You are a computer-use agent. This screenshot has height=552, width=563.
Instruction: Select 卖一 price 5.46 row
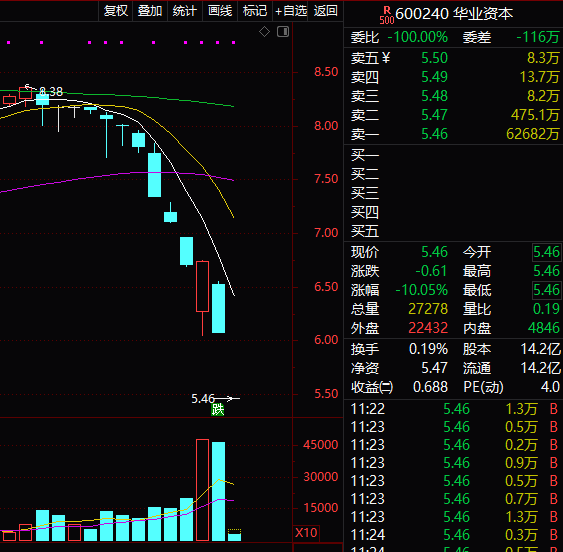(x=454, y=134)
